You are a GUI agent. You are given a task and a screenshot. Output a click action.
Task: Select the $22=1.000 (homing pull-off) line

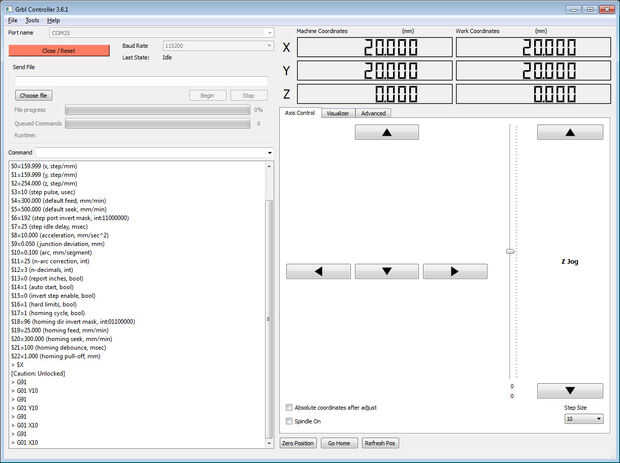[x=56, y=356]
